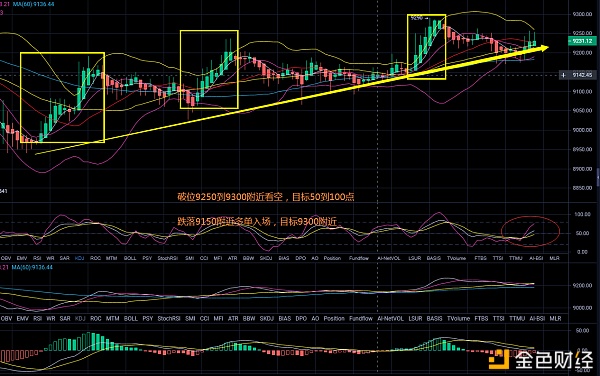
Task: Click the green current price tag 9231.12
Action: 581,41
